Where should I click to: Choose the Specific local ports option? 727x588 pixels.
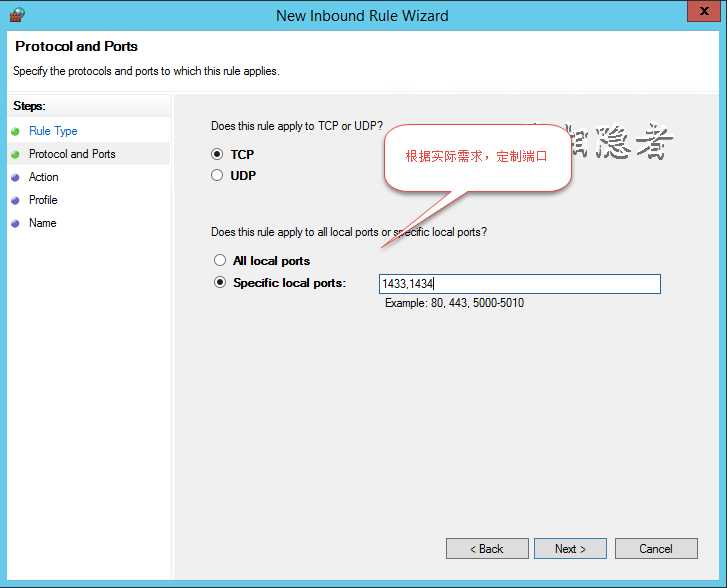[x=220, y=282]
